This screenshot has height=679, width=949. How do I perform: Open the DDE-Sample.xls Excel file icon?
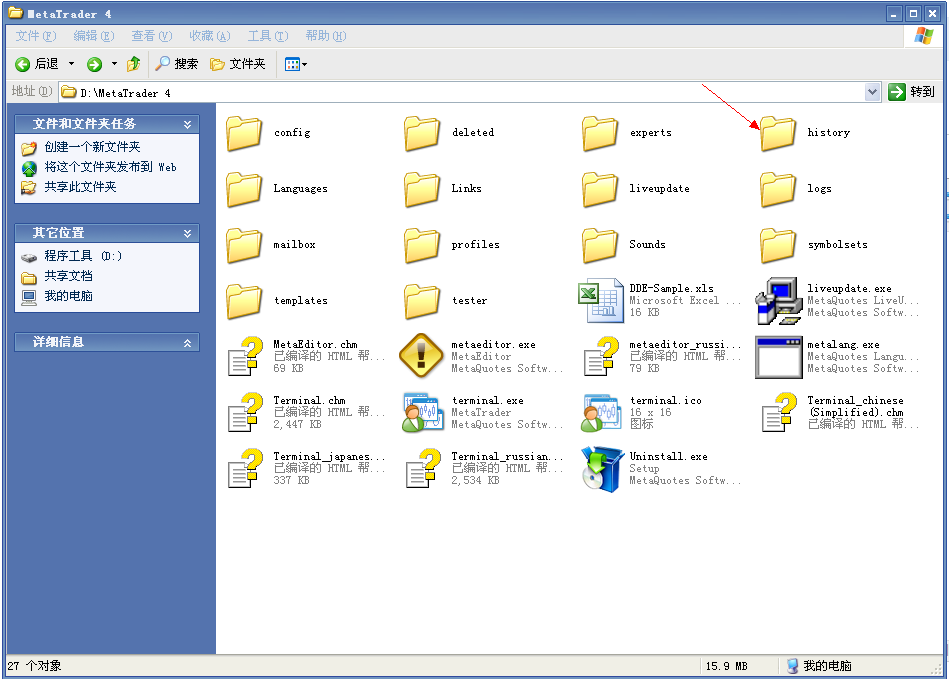pyautogui.click(x=601, y=300)
